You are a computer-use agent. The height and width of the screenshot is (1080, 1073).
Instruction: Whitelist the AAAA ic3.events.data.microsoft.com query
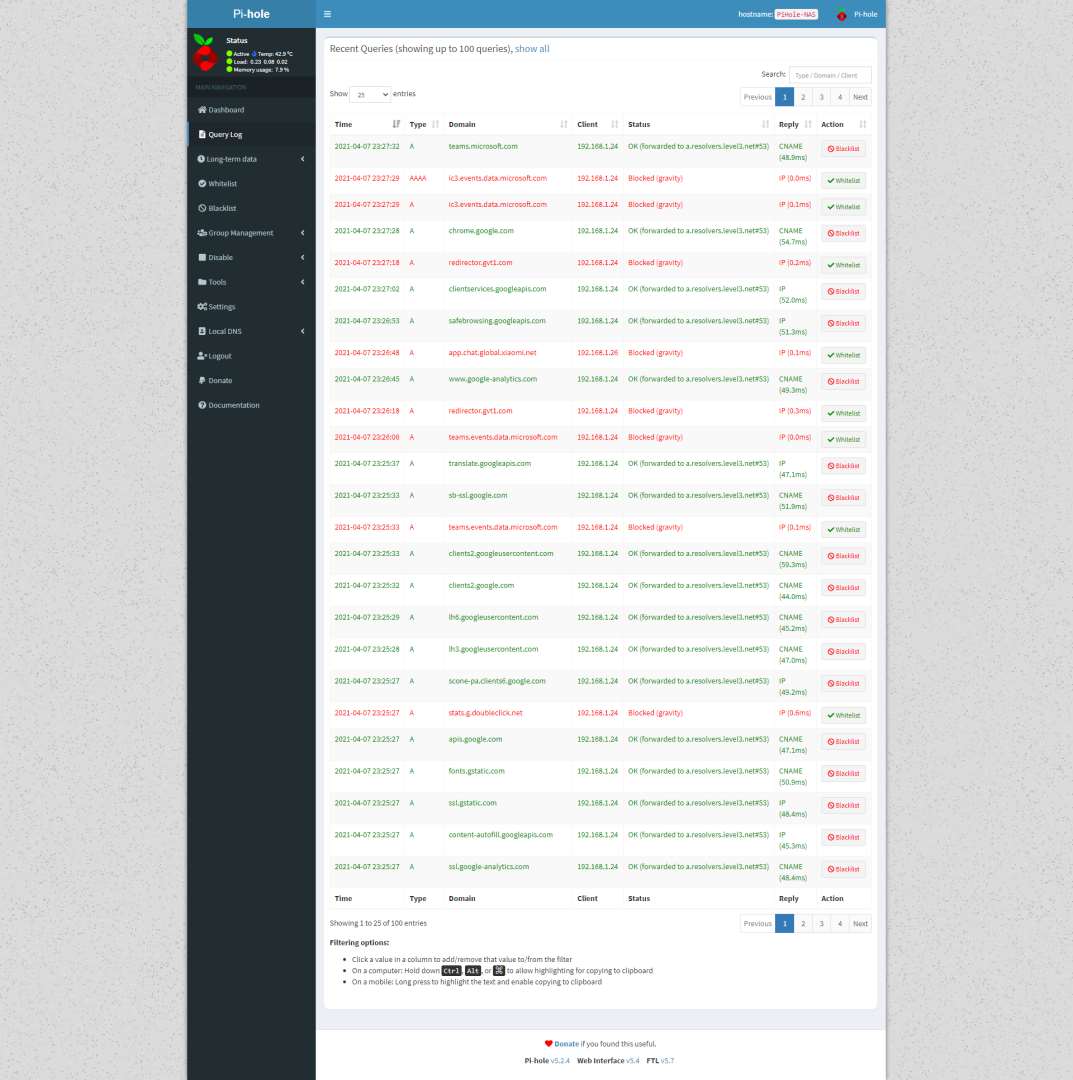[x=843, y=180]
